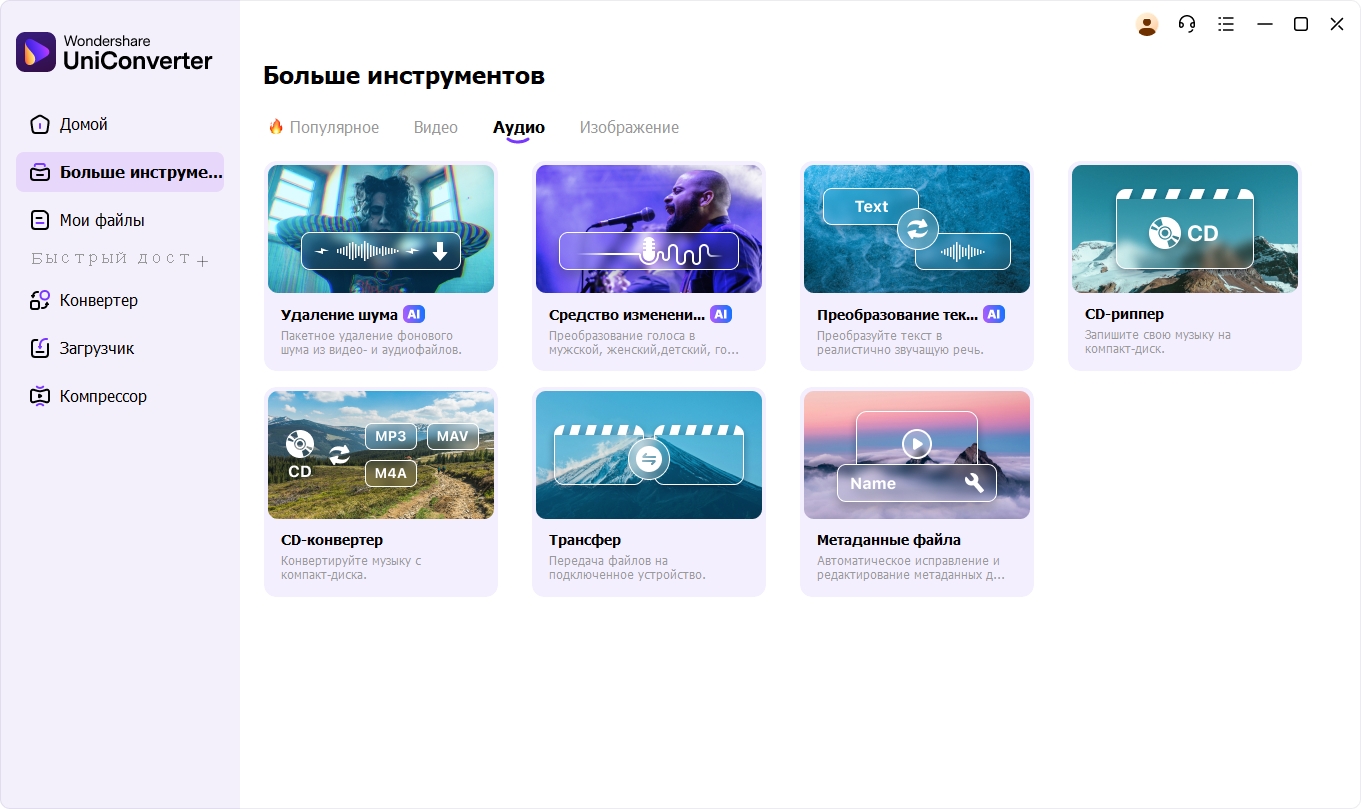Click the Больше инструментов page heading
The image size is (1361, 809).
[404, 76]
